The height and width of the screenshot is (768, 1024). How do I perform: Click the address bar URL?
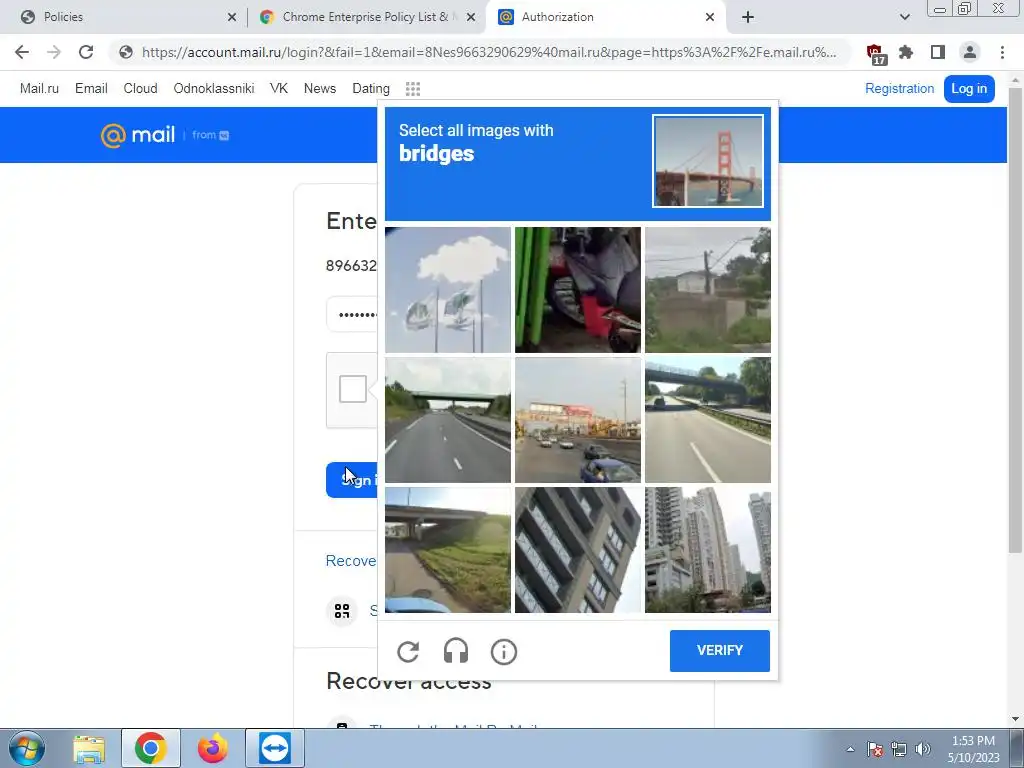pyautogui.click(x=488, y=52)
